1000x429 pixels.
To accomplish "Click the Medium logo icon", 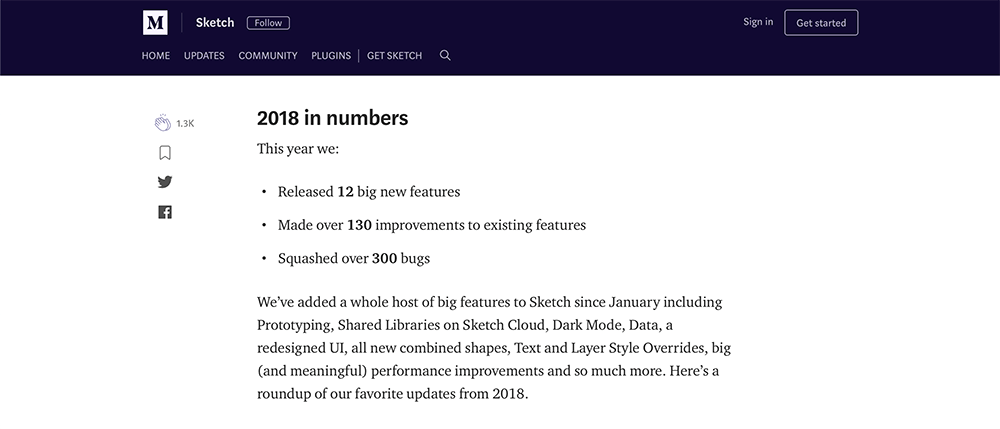I will pos(155,23).
